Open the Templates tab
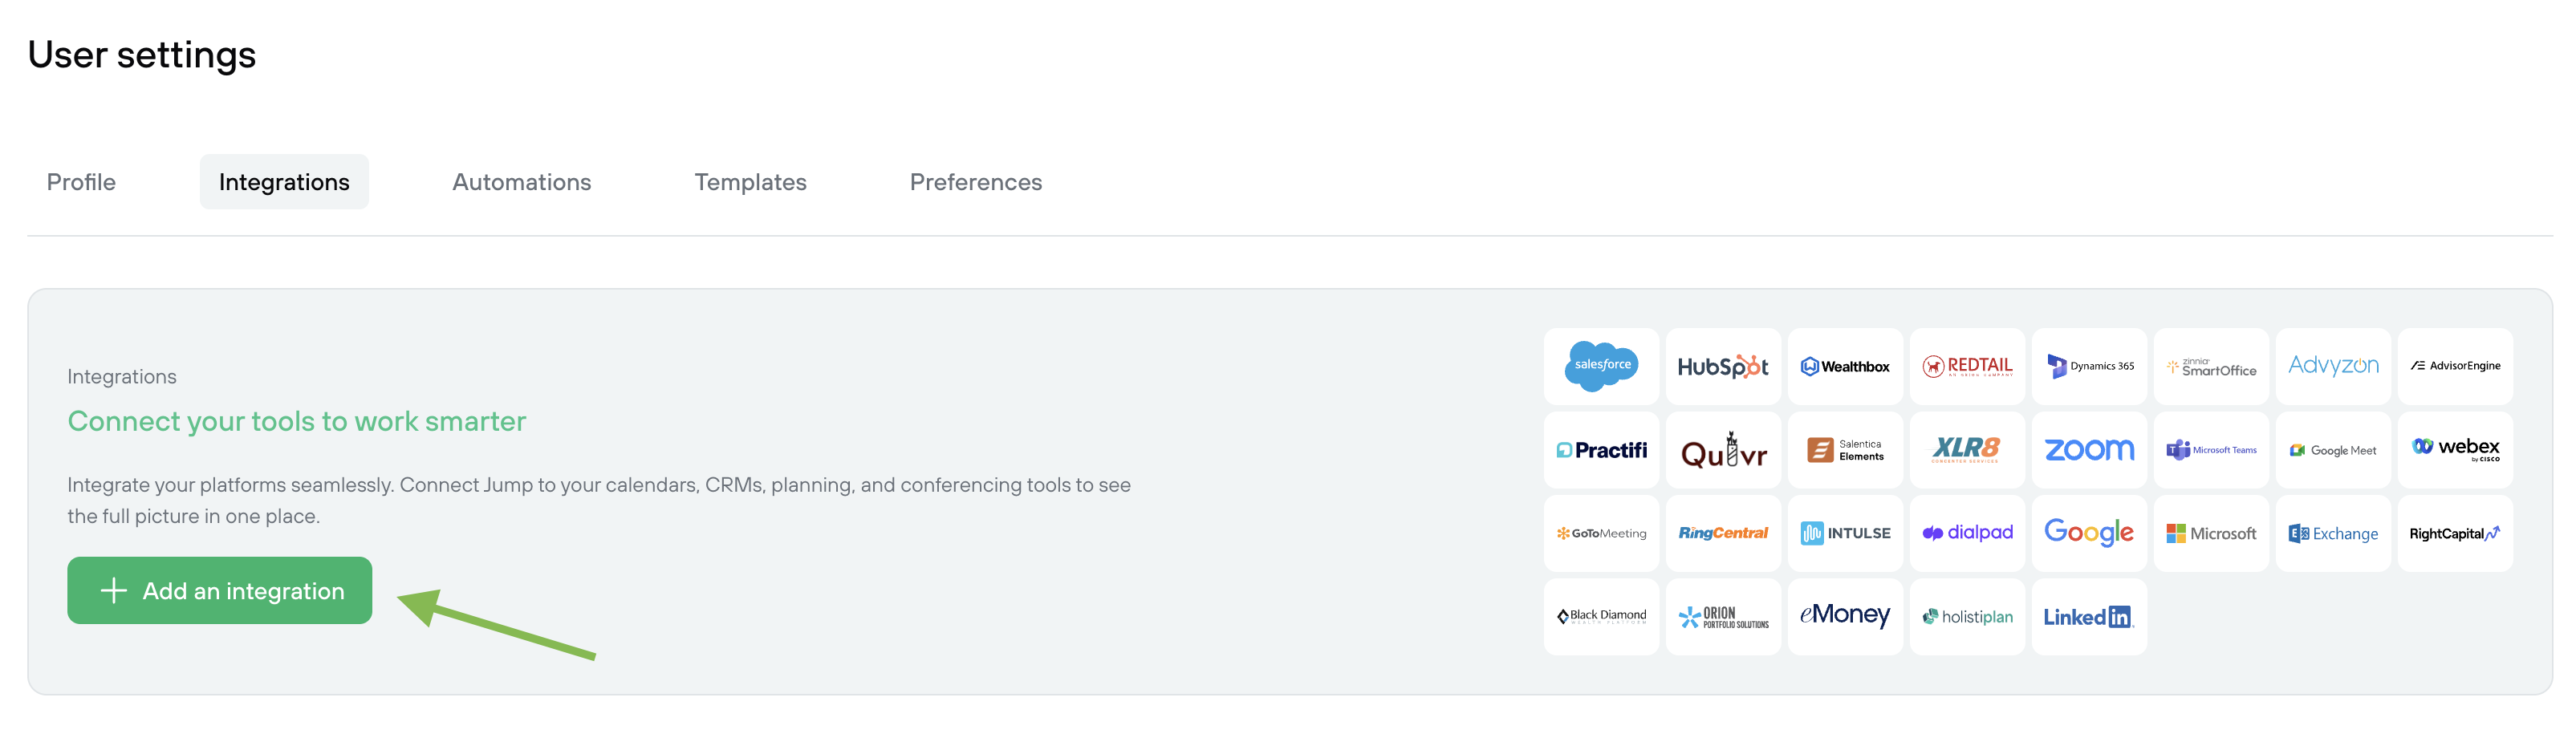 [750, 182]
